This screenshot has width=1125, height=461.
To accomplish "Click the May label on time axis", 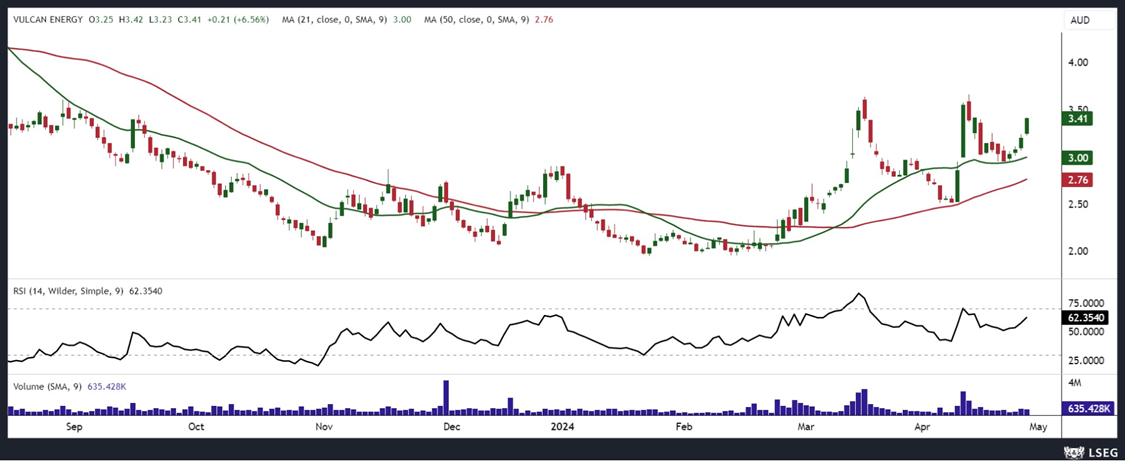I will coord(1040,427).
